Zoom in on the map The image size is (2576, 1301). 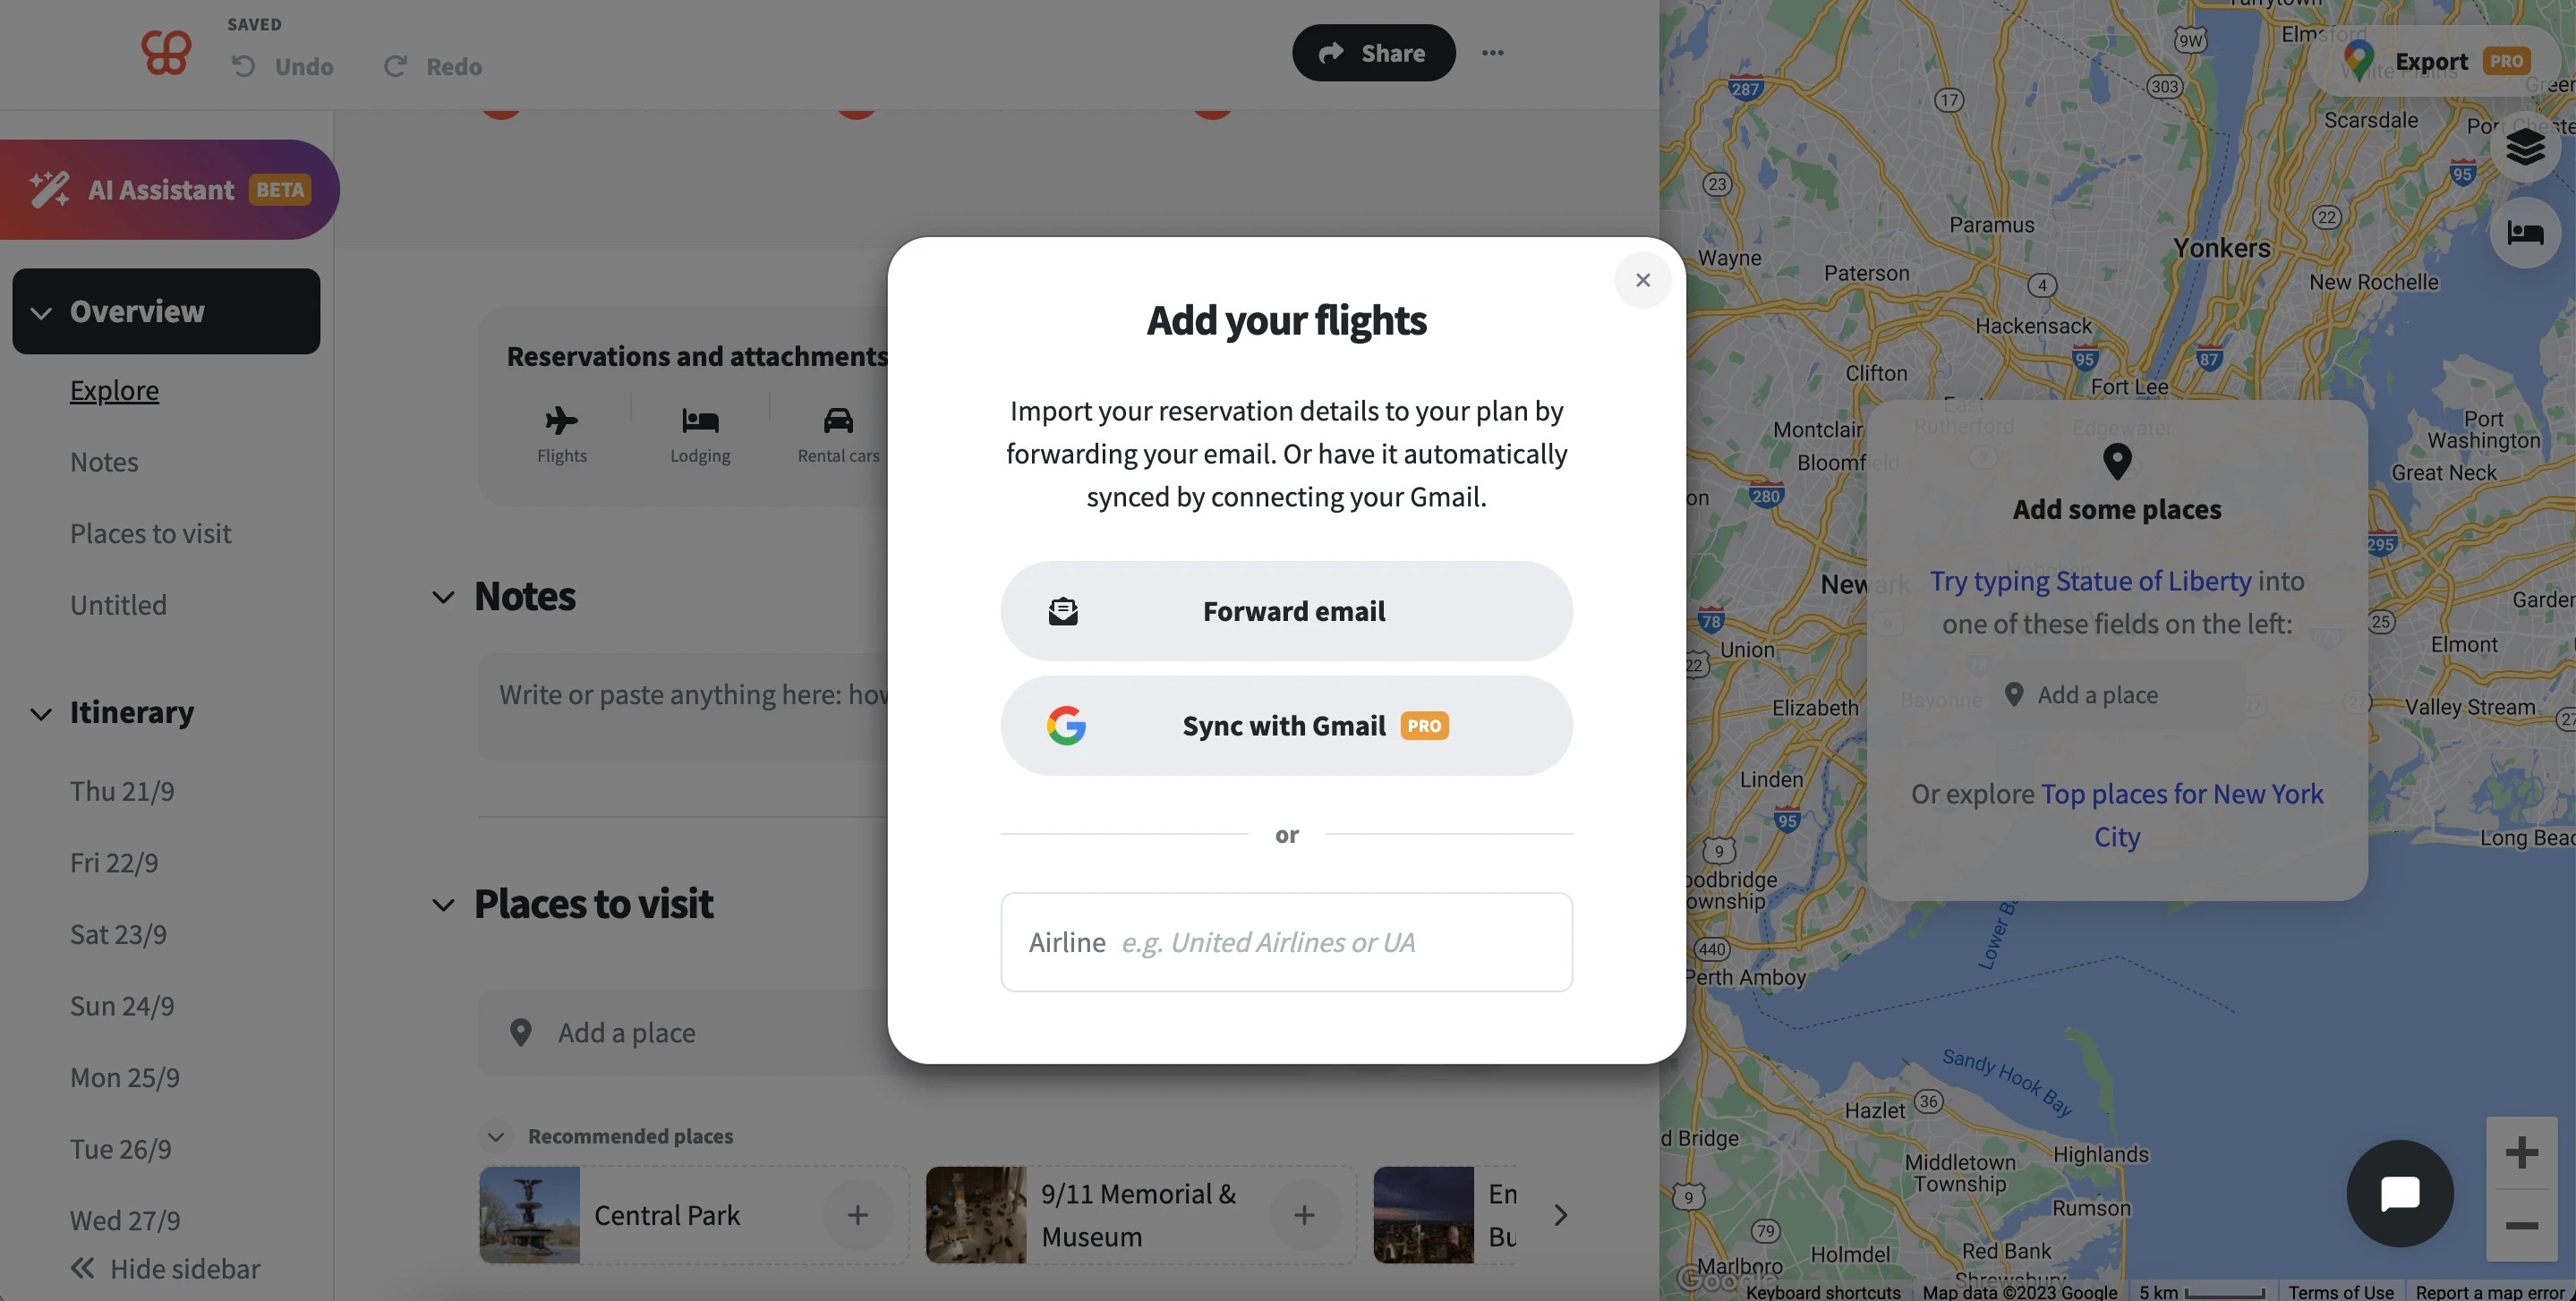click(x=2521, y=1153)
